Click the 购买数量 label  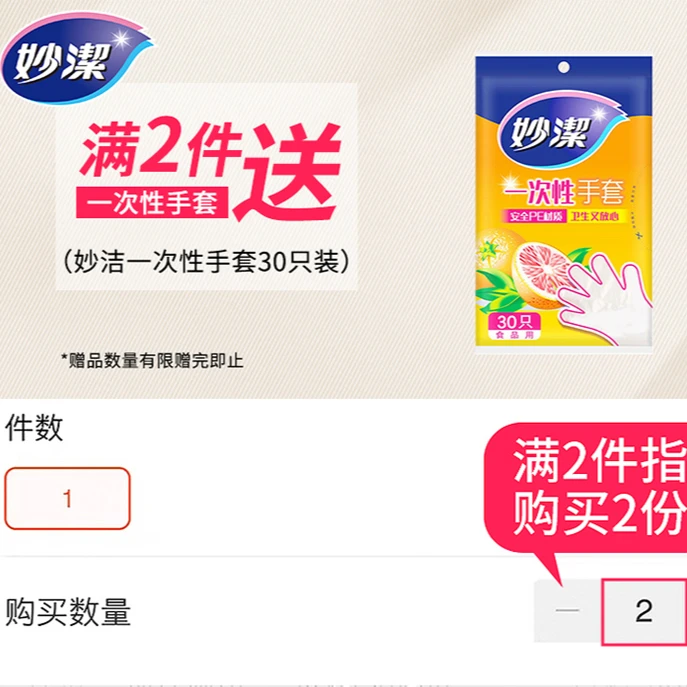click(x=68, y=612)
